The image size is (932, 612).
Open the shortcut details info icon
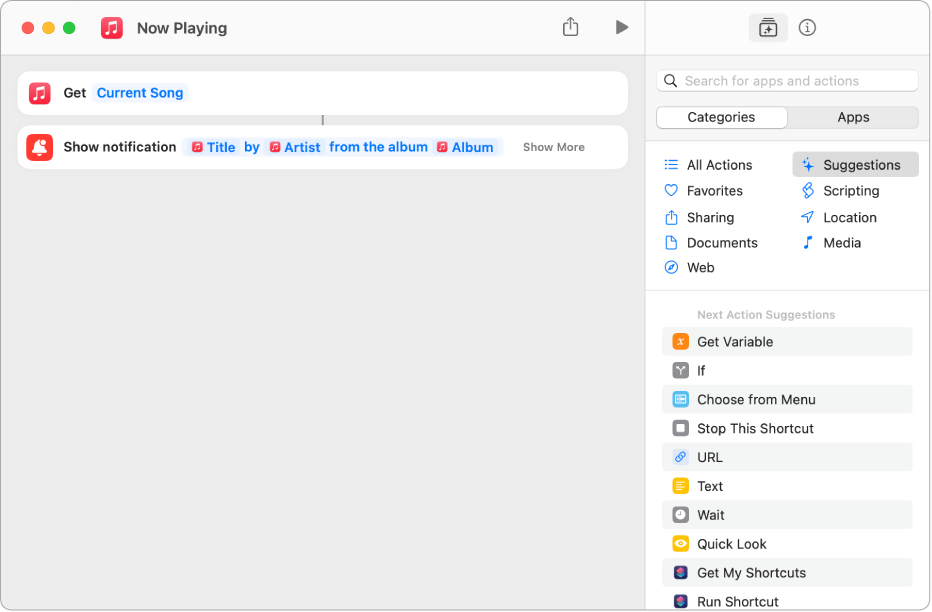coord(807,28)
